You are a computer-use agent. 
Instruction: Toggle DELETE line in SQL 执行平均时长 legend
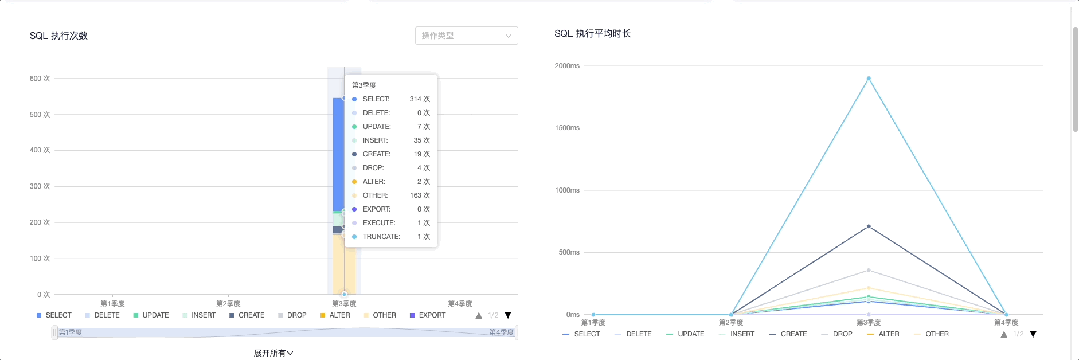point(633,334)
